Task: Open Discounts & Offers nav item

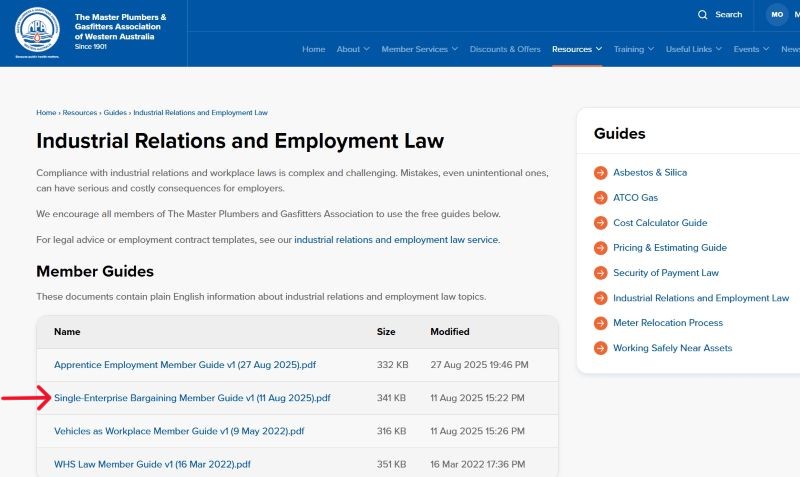Action: 505,49
